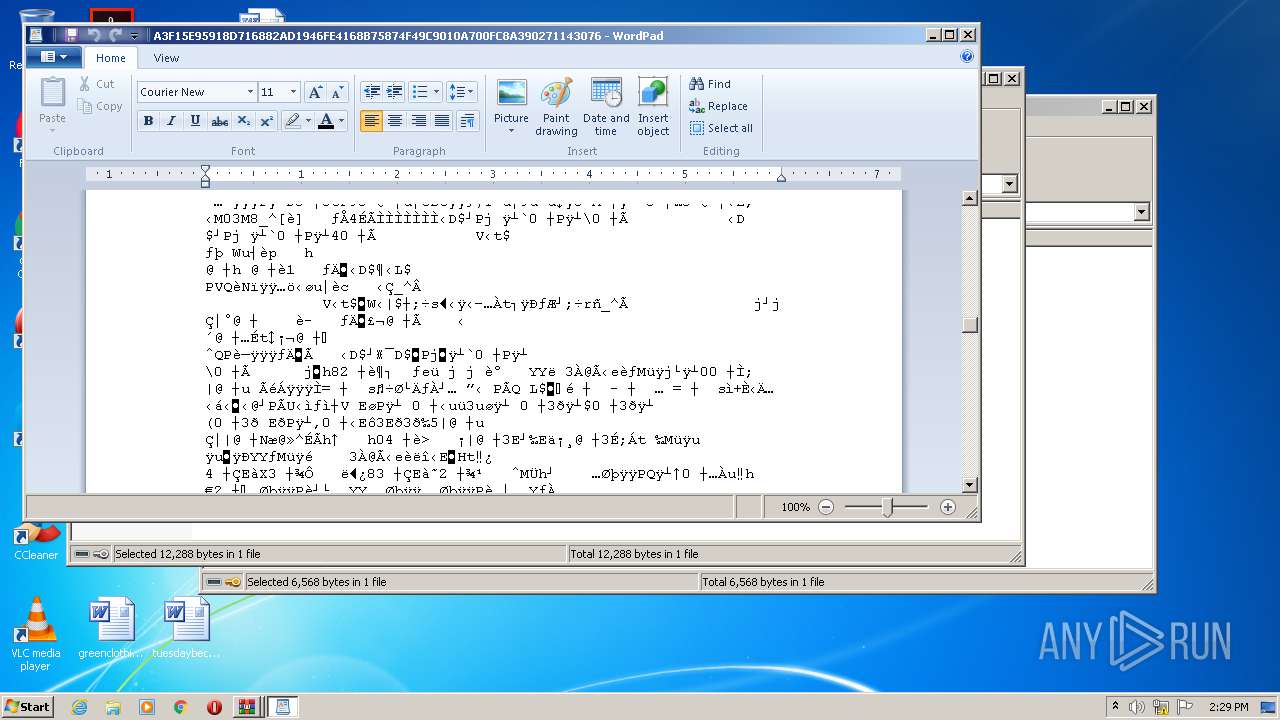Screen dimensions: 1280x720
Task: Toggle Strikethrough formatting
Action: [219, 121]
